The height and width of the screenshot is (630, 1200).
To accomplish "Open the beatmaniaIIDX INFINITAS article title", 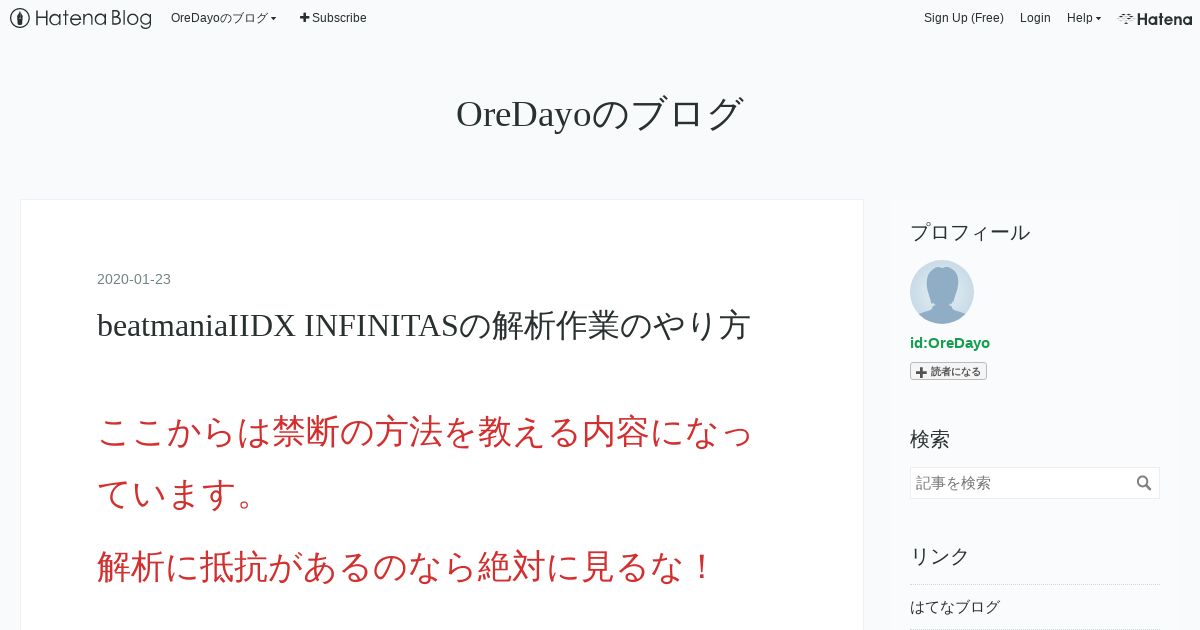I will pyautogui.click(x=424, y=326).
